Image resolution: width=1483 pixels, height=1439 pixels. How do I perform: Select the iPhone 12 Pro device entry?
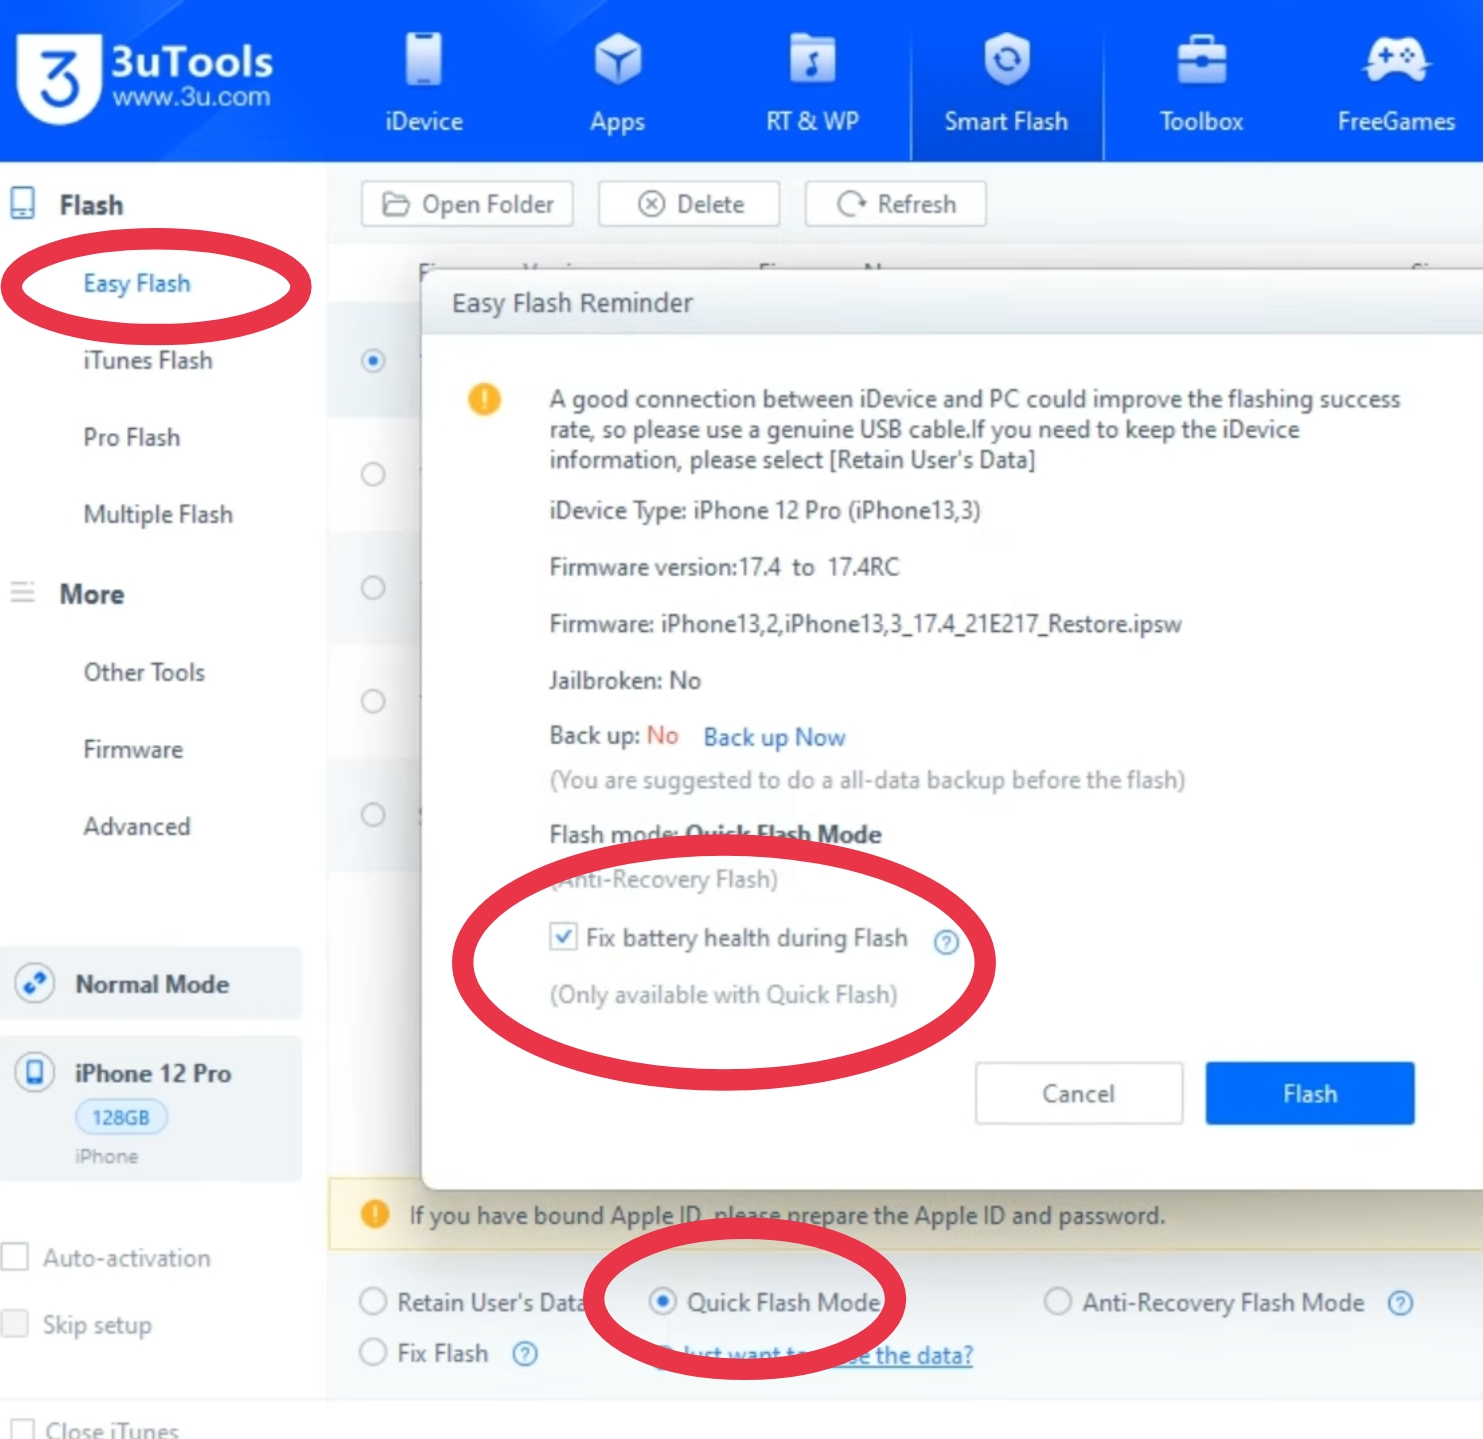coord(152,1074)
